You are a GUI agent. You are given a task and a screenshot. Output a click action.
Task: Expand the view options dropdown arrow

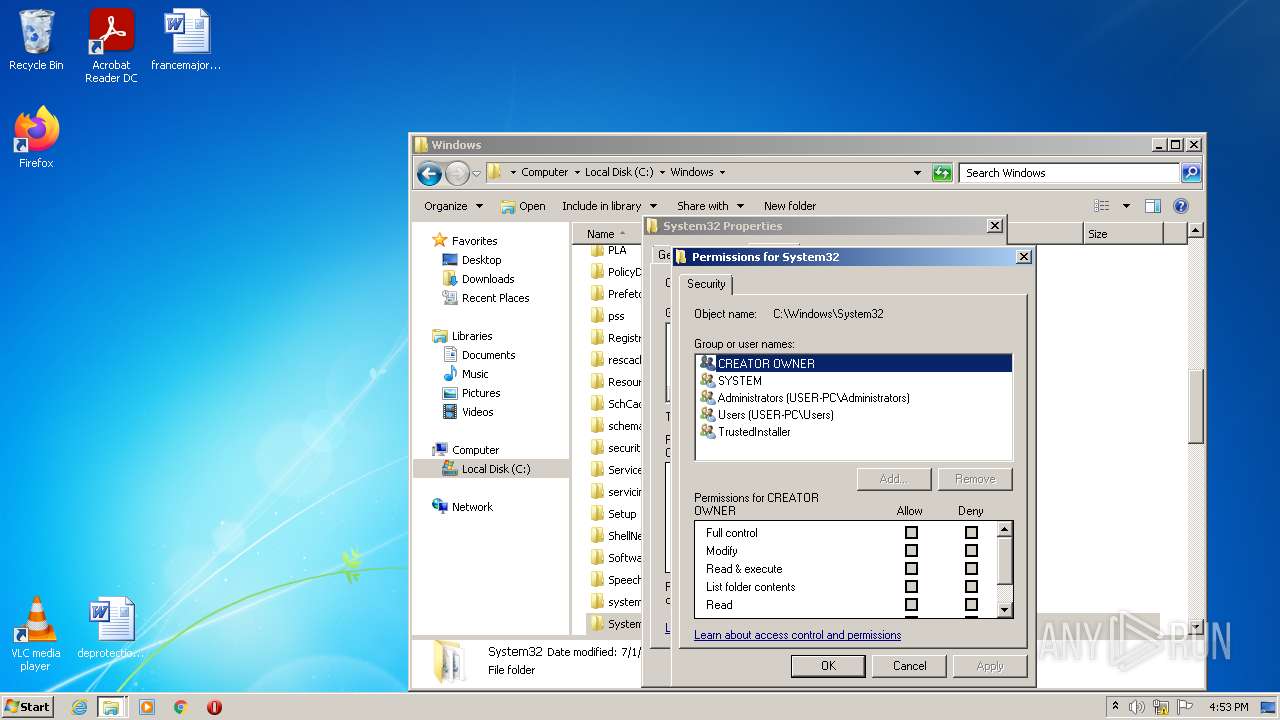1126,206
